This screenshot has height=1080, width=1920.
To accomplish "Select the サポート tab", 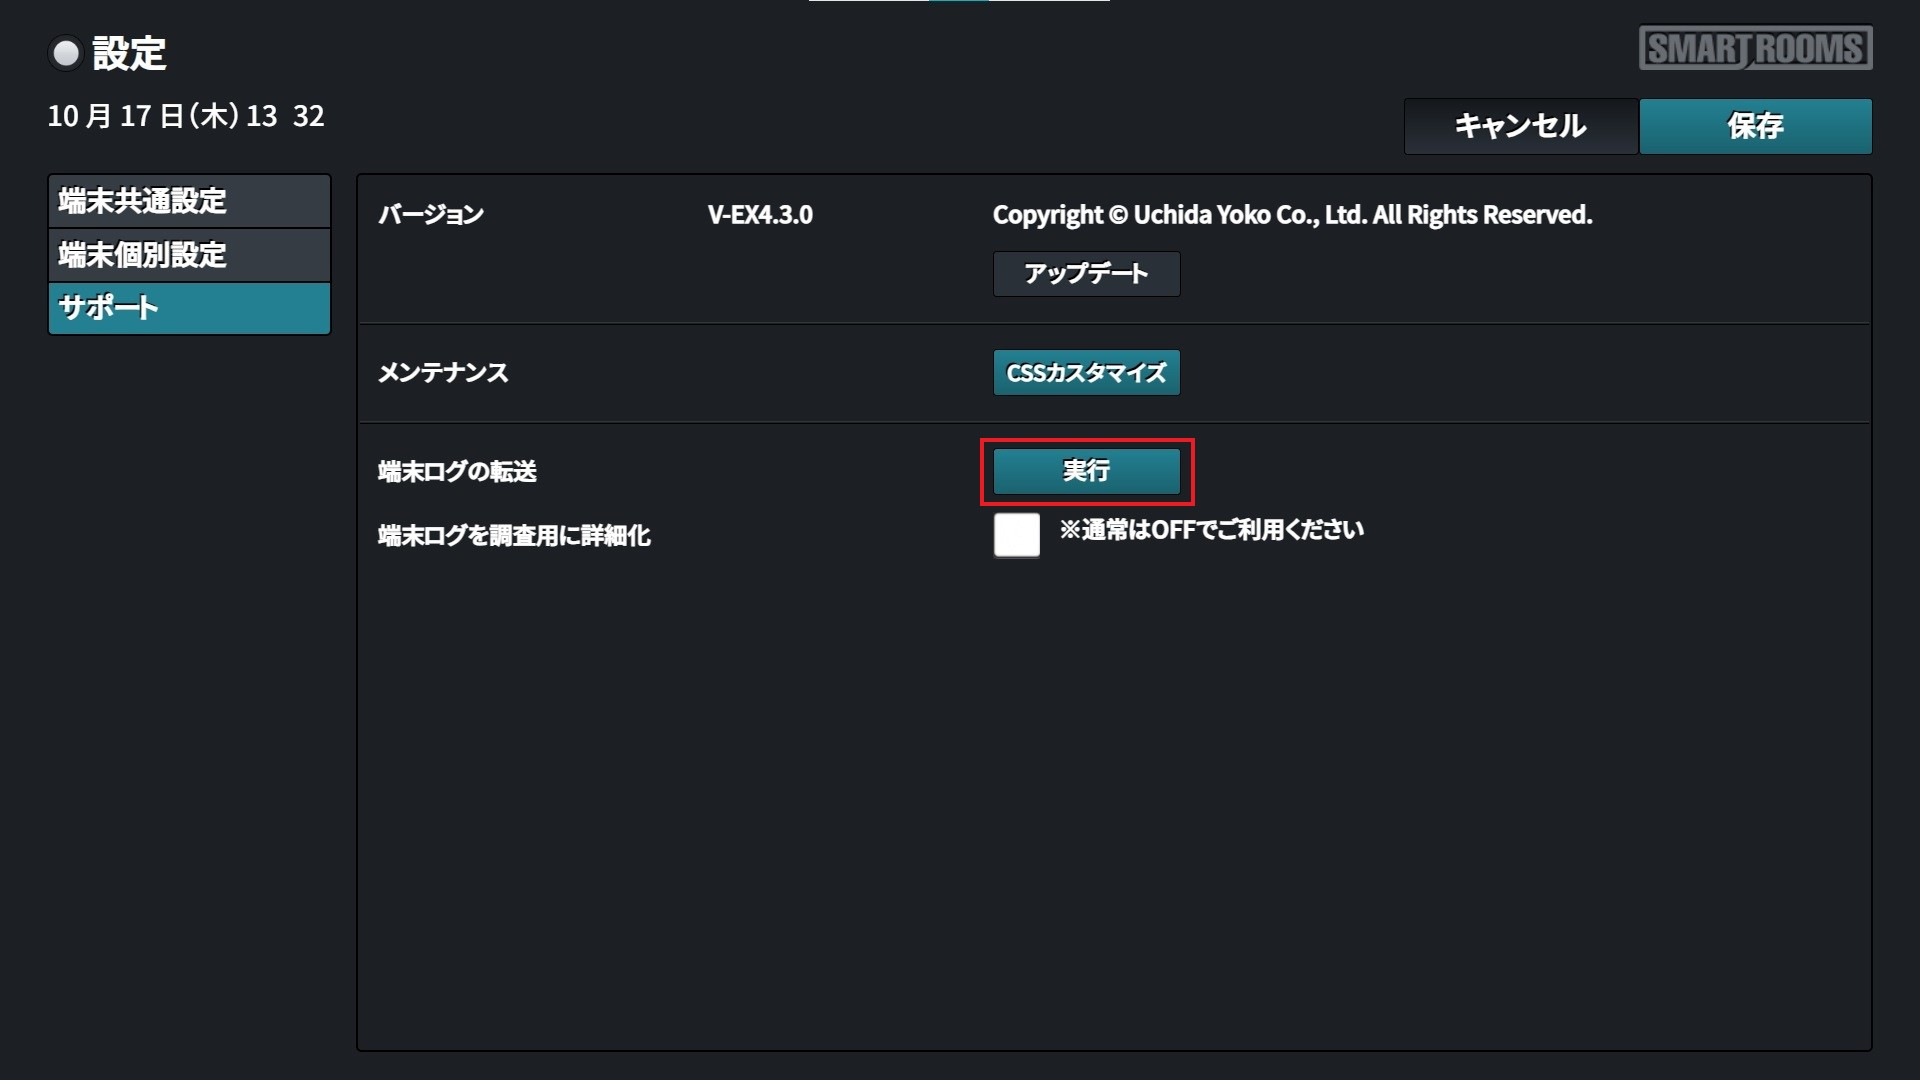I will (189, 308).
